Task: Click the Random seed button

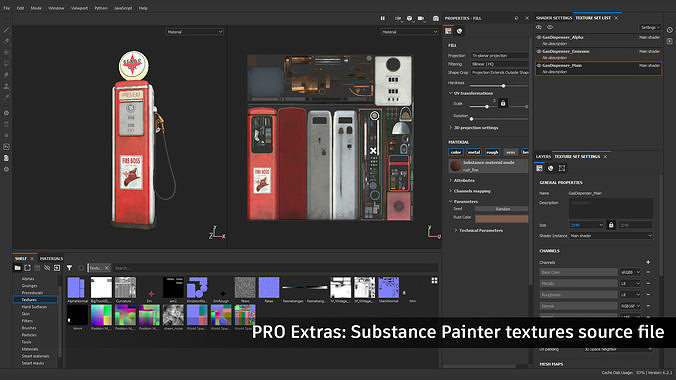Action: click(502, 209)
